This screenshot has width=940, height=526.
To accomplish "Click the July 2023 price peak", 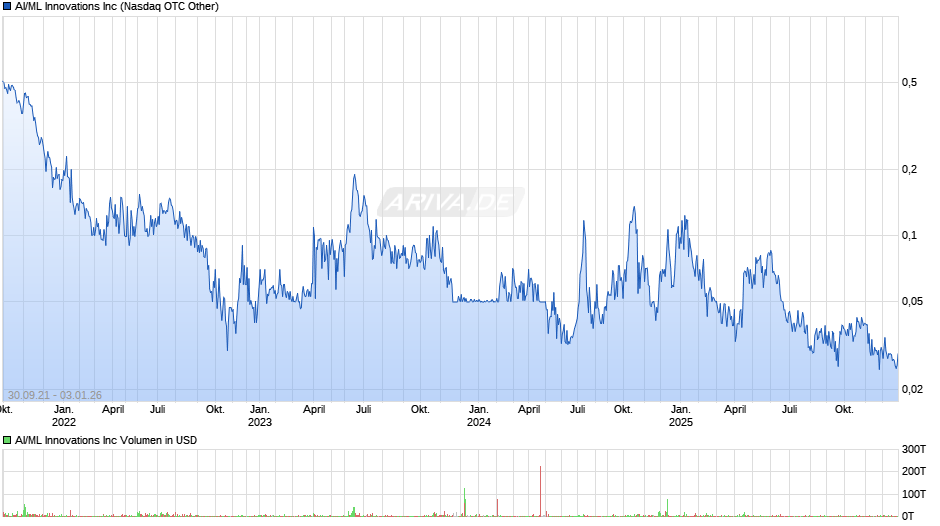I will coord(354,176).
